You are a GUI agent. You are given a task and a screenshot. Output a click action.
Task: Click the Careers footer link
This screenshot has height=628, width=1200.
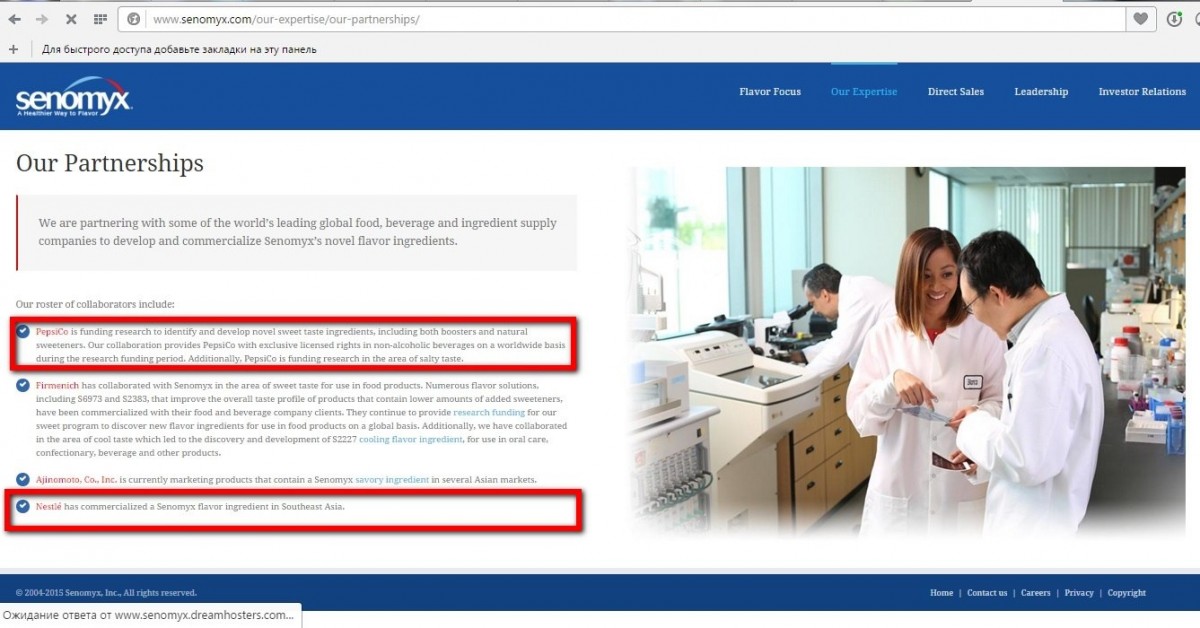point(1035,593)
